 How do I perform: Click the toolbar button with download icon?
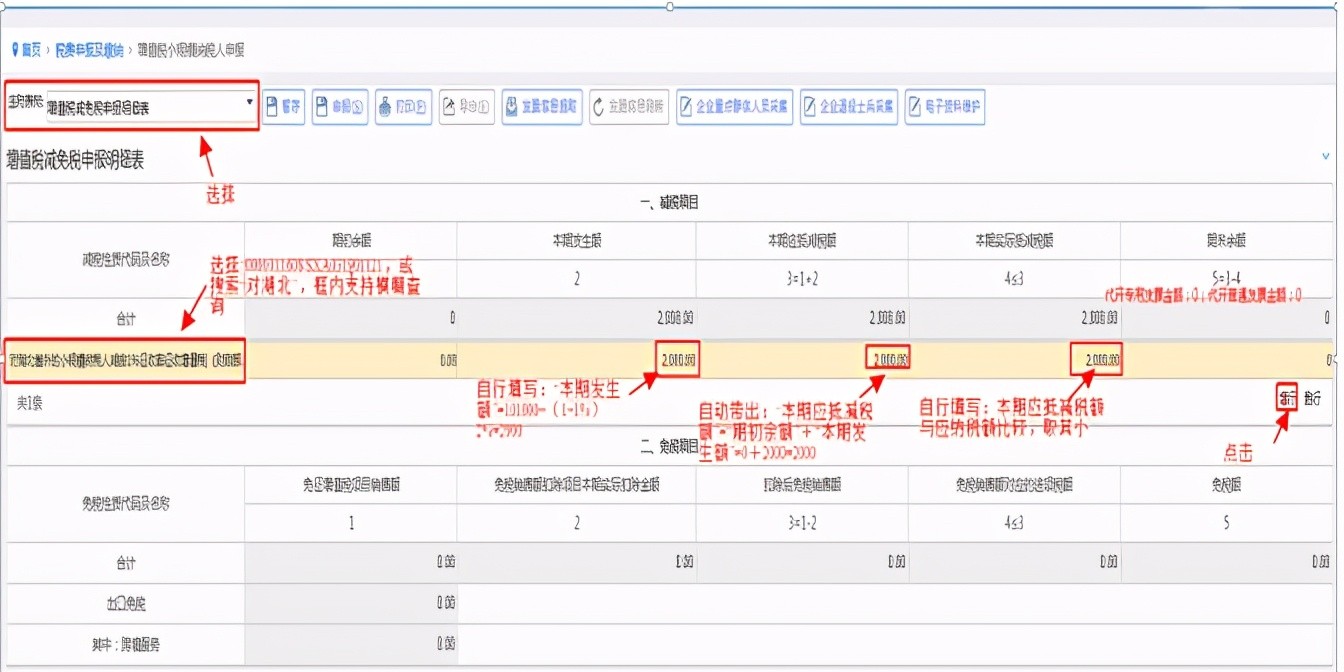click(x=542, y=107)
